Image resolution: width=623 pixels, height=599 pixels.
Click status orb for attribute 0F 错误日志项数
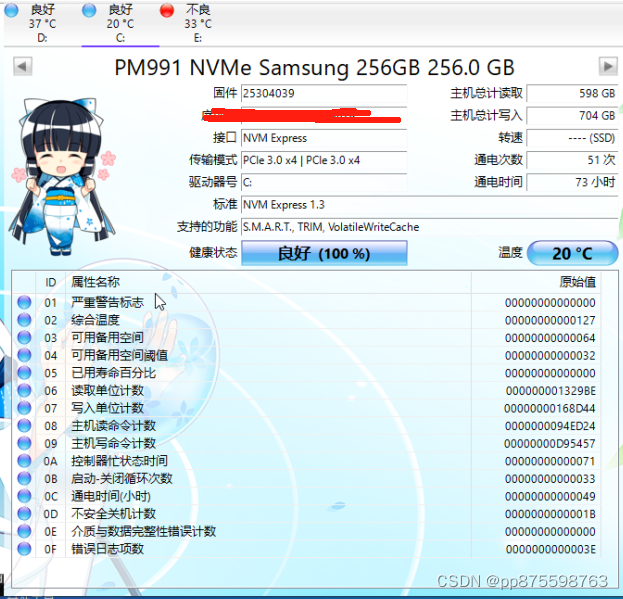(24, 549)
